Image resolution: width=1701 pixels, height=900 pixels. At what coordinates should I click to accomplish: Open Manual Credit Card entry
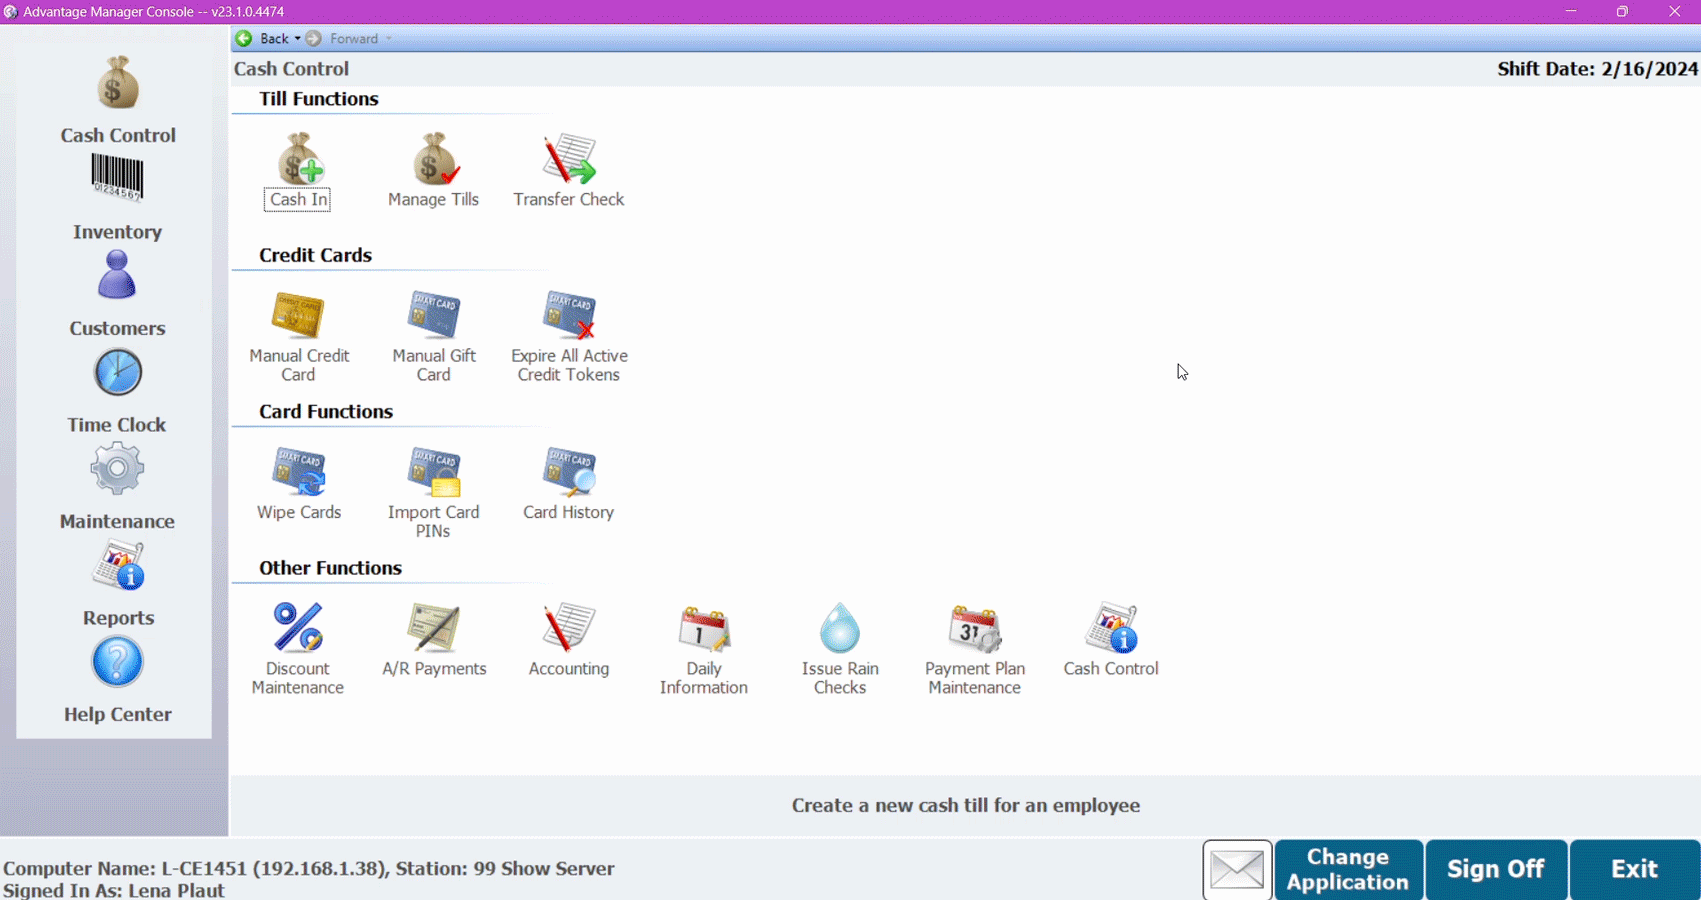[x=298, y=337]
